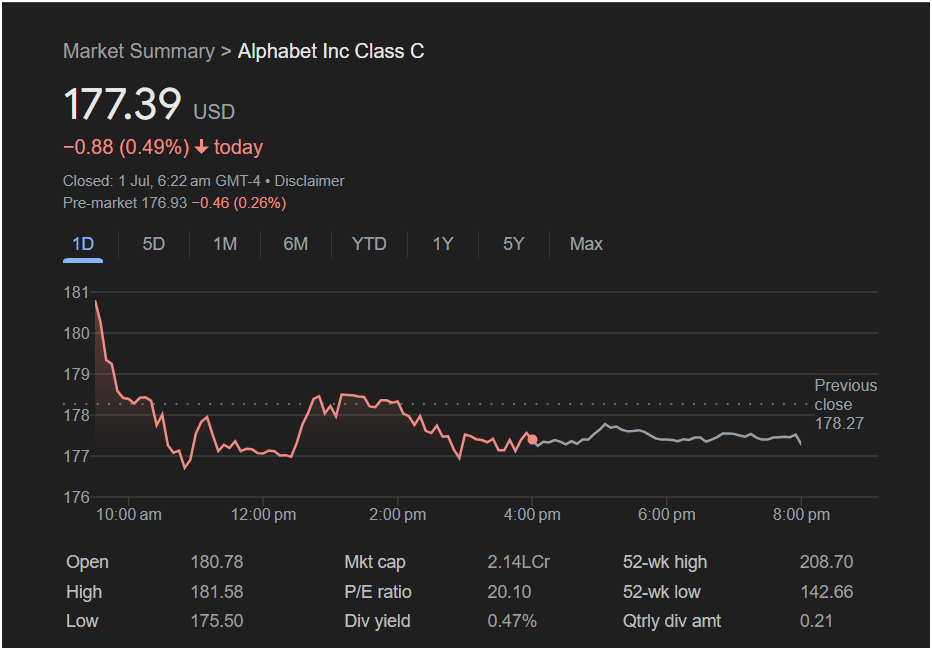The width and height of the screenshot is (932, 650).
Task: Click the Closed: 1 Jul, 6:22 am timestamp
Action: [162, 181]
